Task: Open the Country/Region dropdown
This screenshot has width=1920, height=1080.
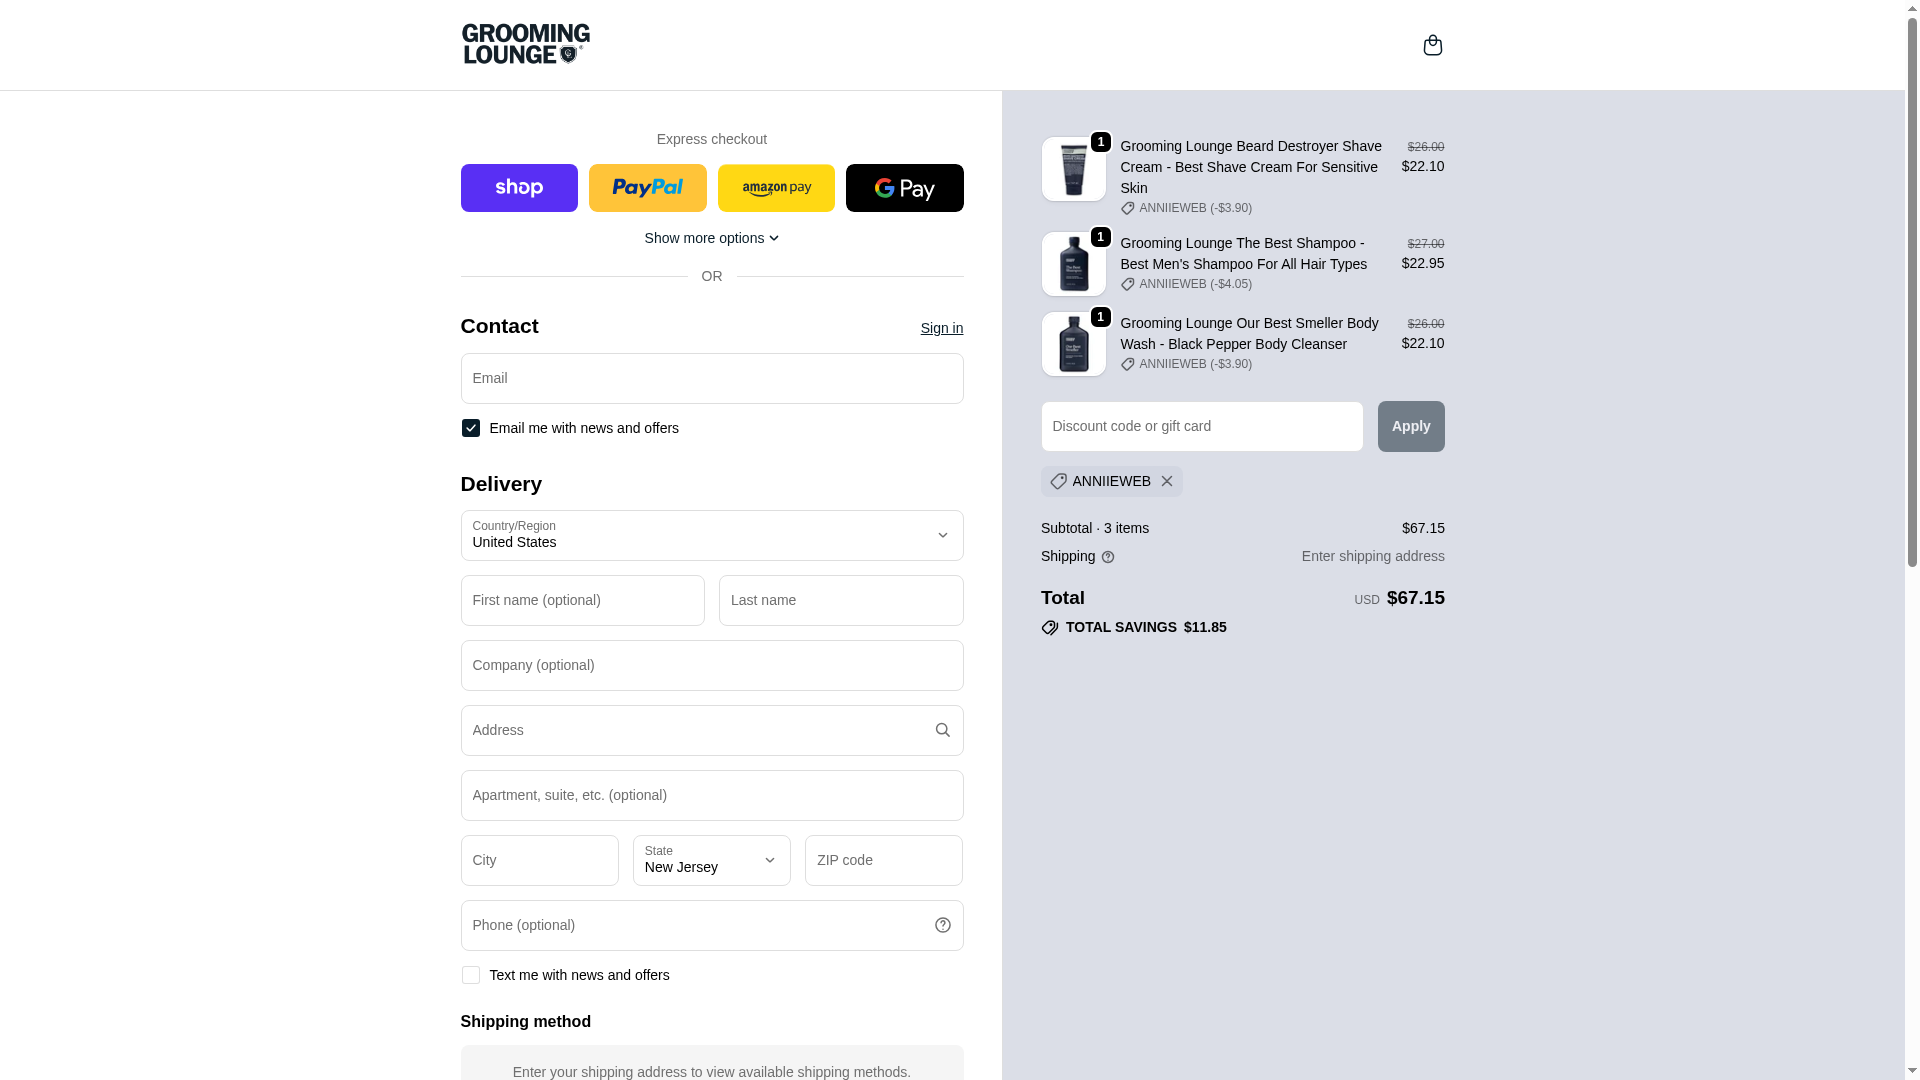Action: 711,535
